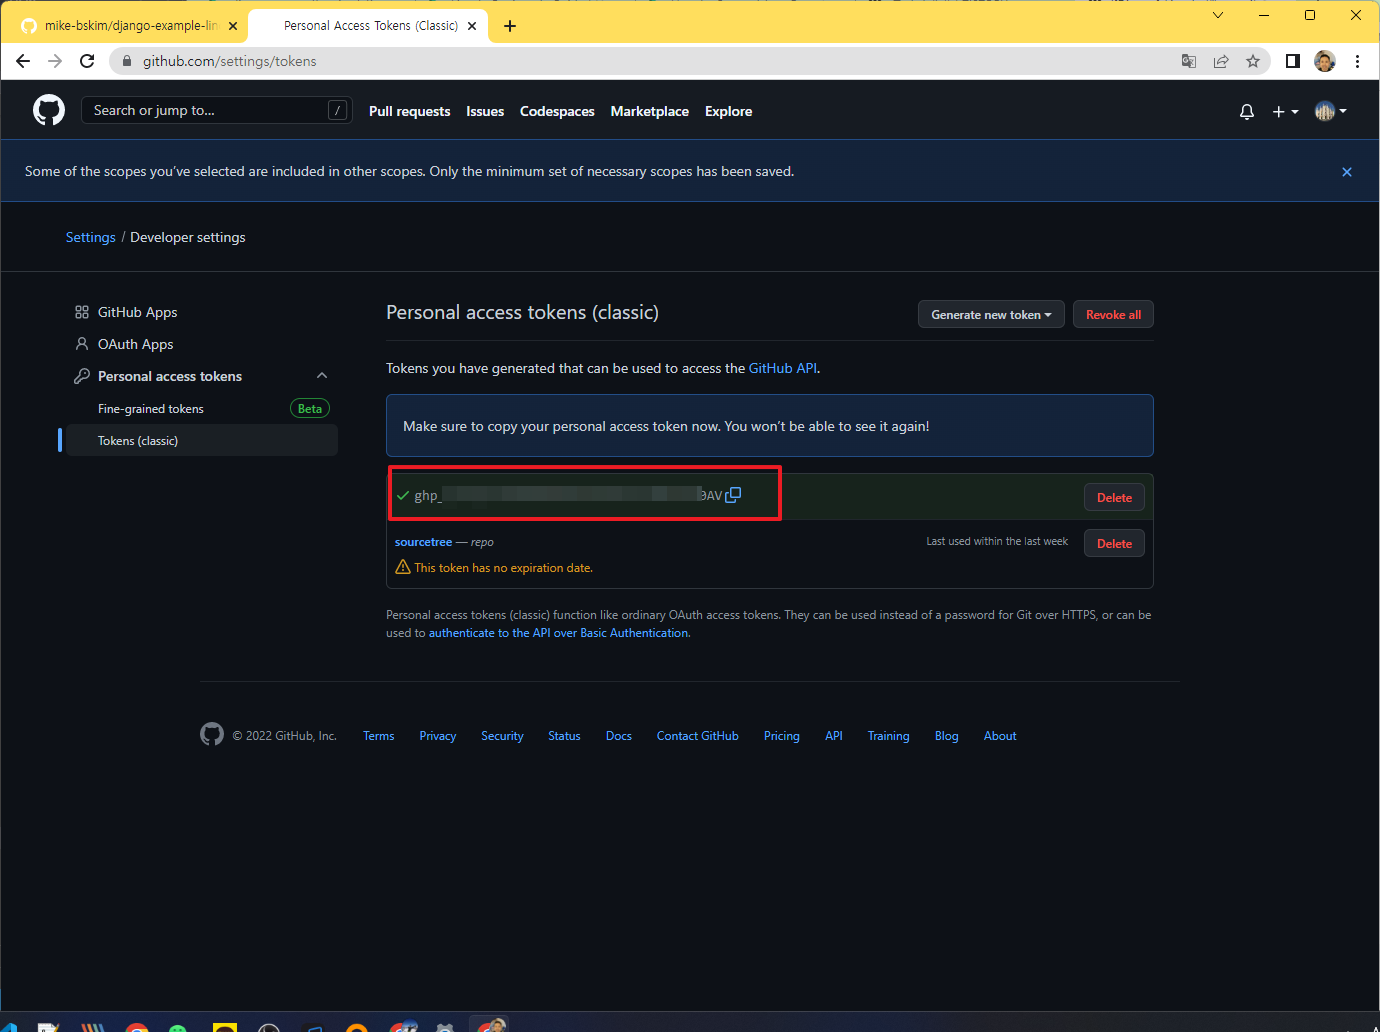Click the 'This token has no expiration date.' warning
The image size is (1380, 1032).
(503, 568)
